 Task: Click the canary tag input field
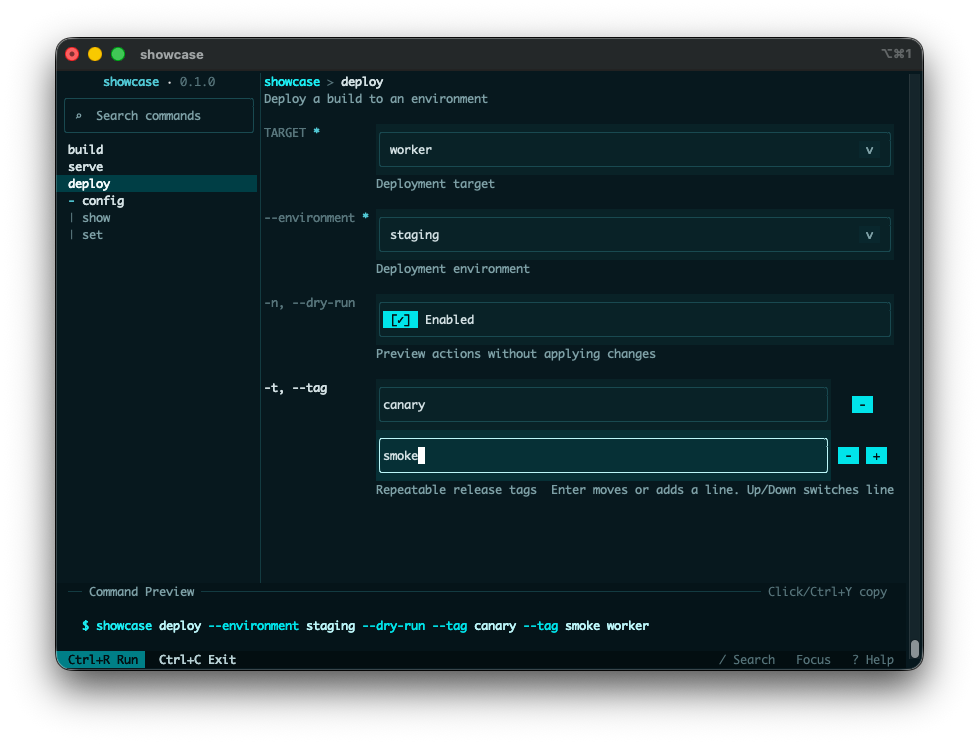pos(603,404)
